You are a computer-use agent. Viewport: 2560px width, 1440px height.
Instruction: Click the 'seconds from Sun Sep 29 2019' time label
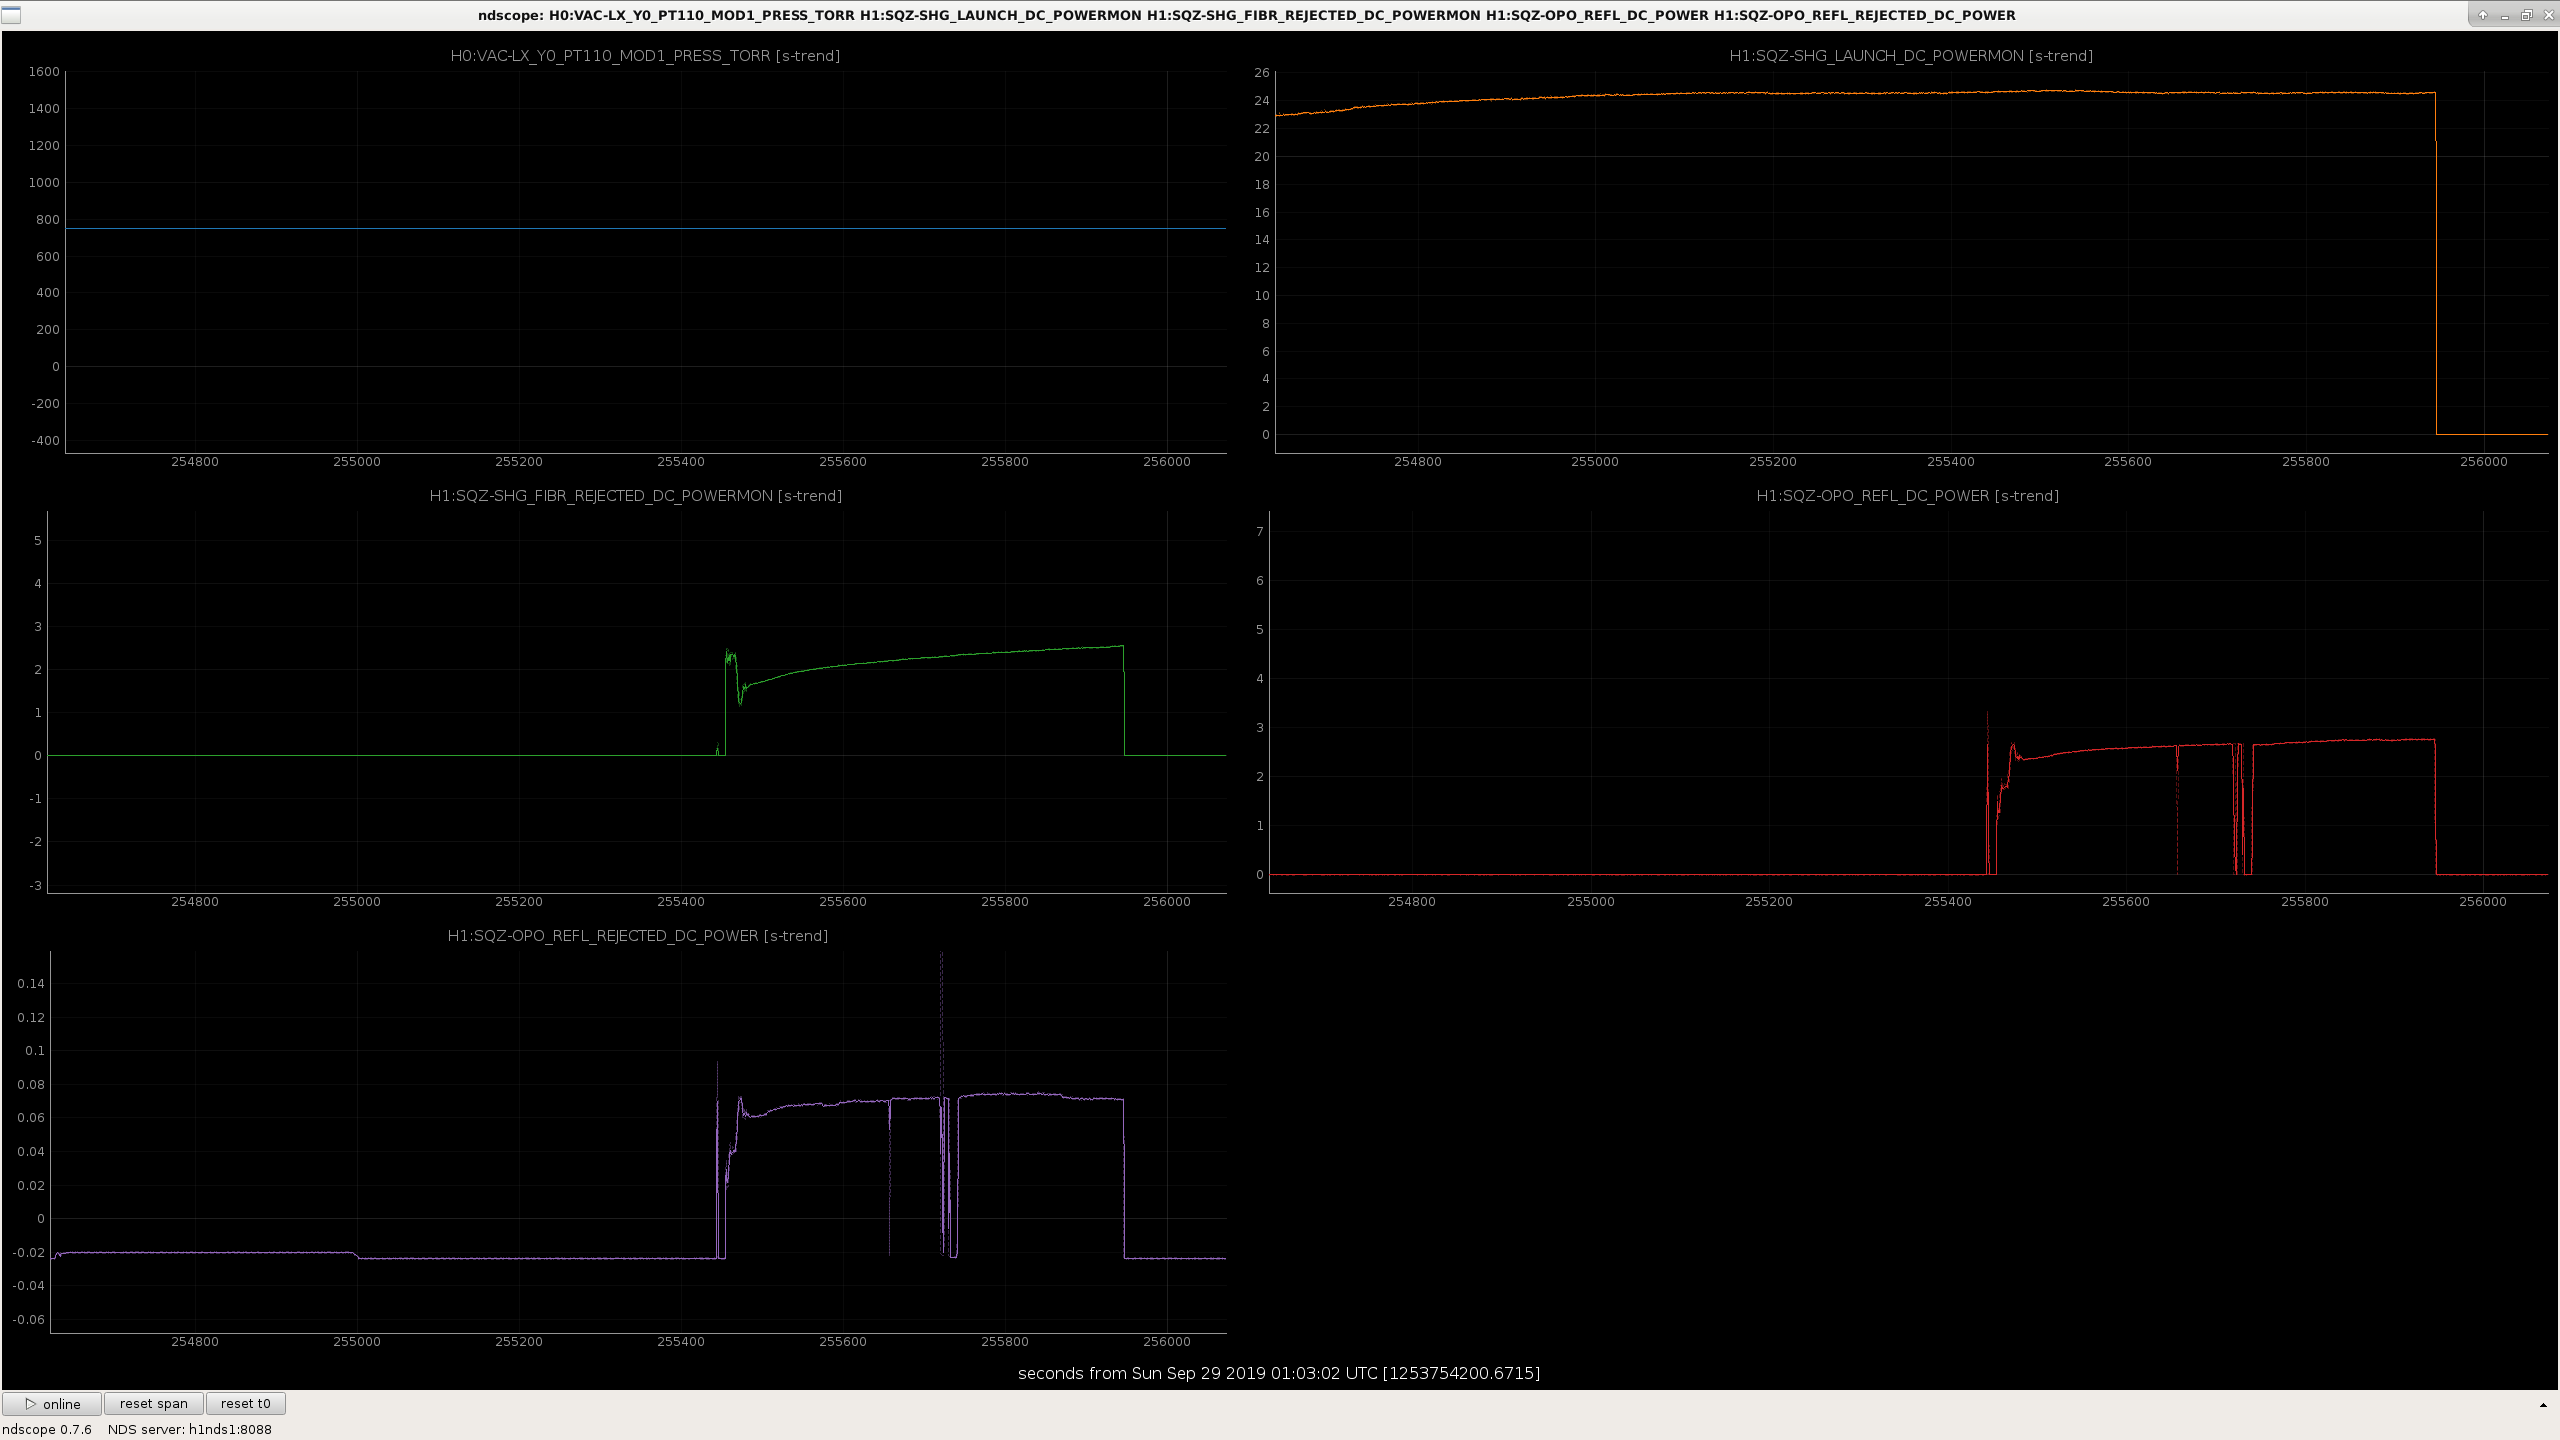point(1279,1373)
